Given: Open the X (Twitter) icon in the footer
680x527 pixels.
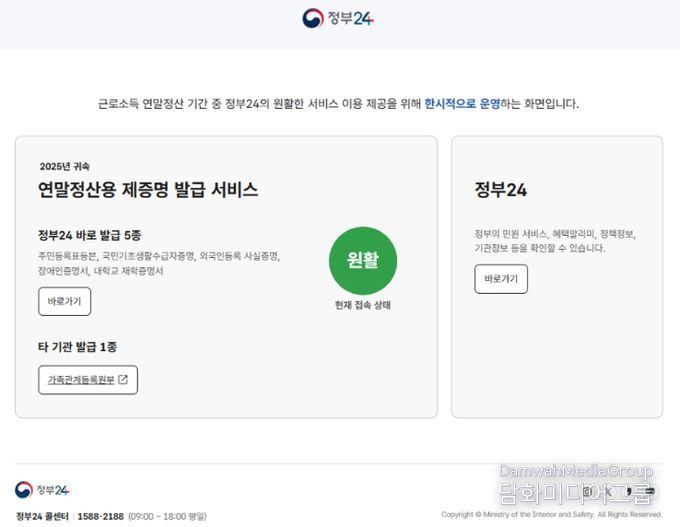Looking at the screenshot, I should click(x=609, y=491).
